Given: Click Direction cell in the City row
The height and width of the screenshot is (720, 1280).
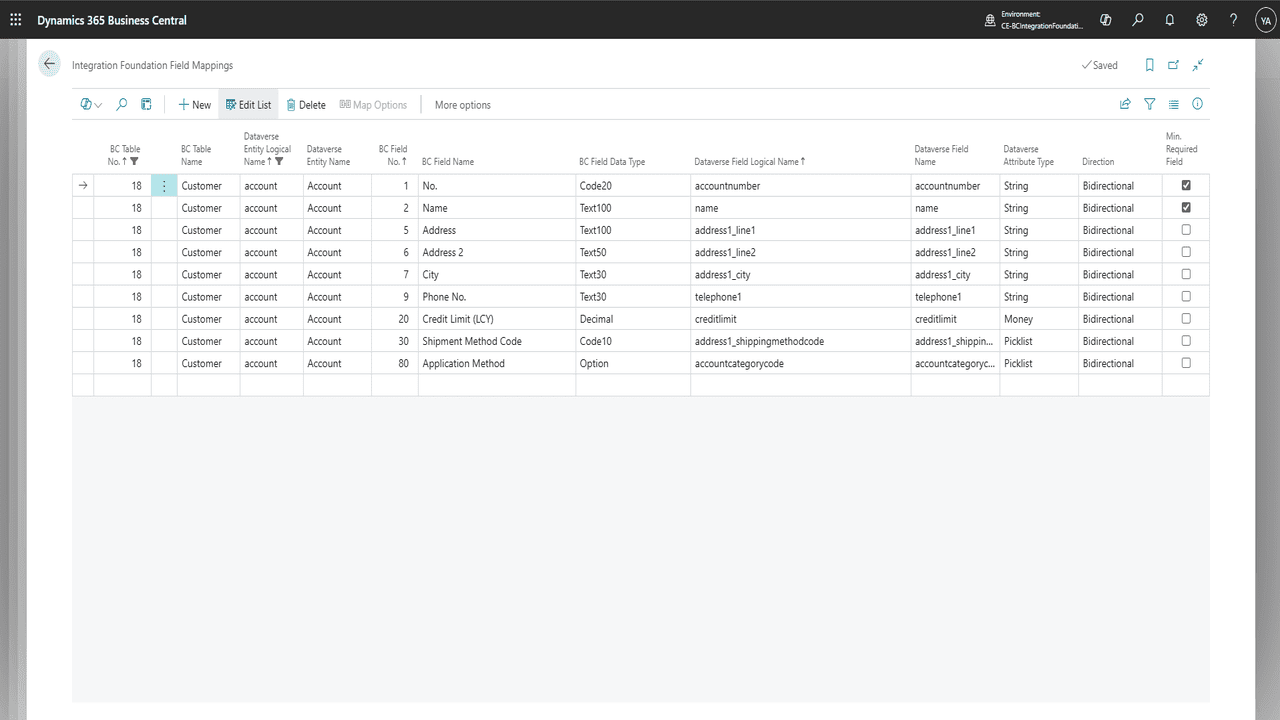Looking at the screenshot, I should (1120, 275).
